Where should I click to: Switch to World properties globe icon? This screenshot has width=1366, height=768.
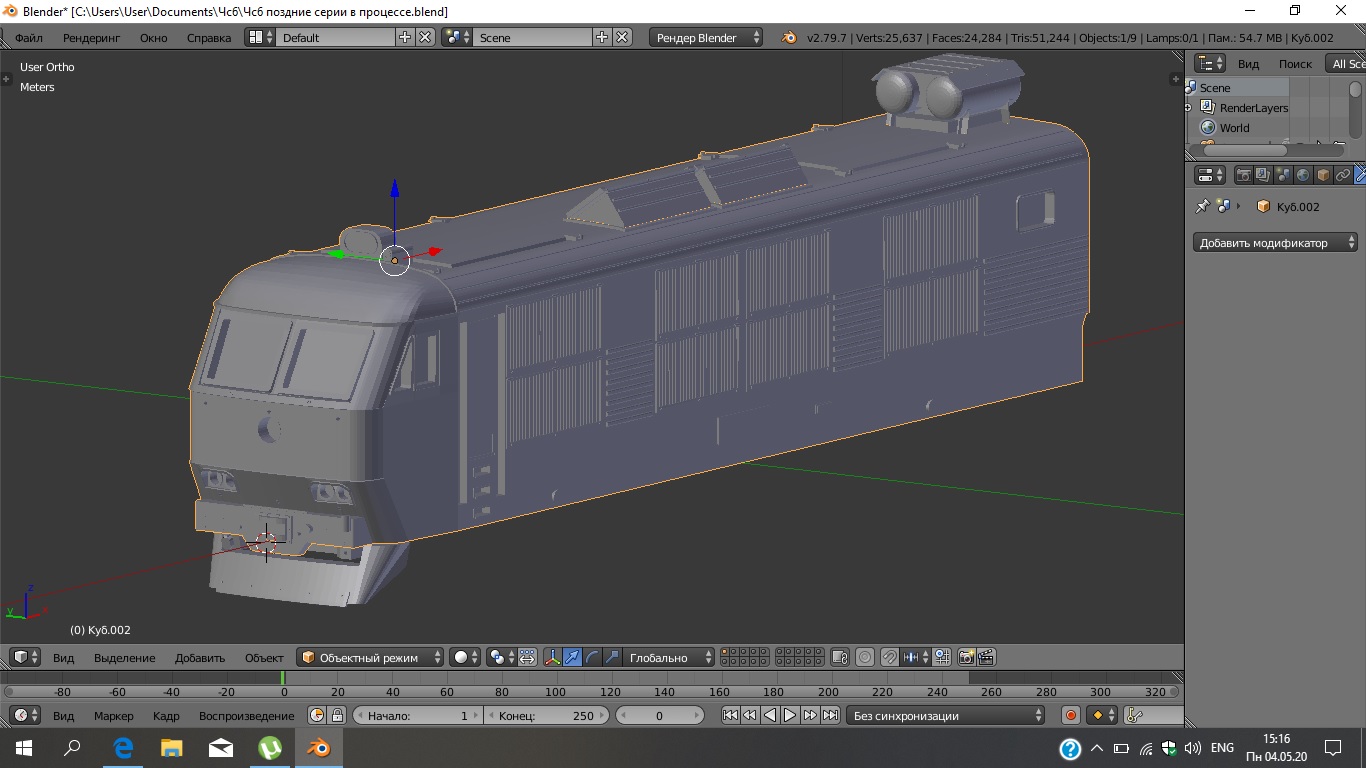[x=1303, y=175]
